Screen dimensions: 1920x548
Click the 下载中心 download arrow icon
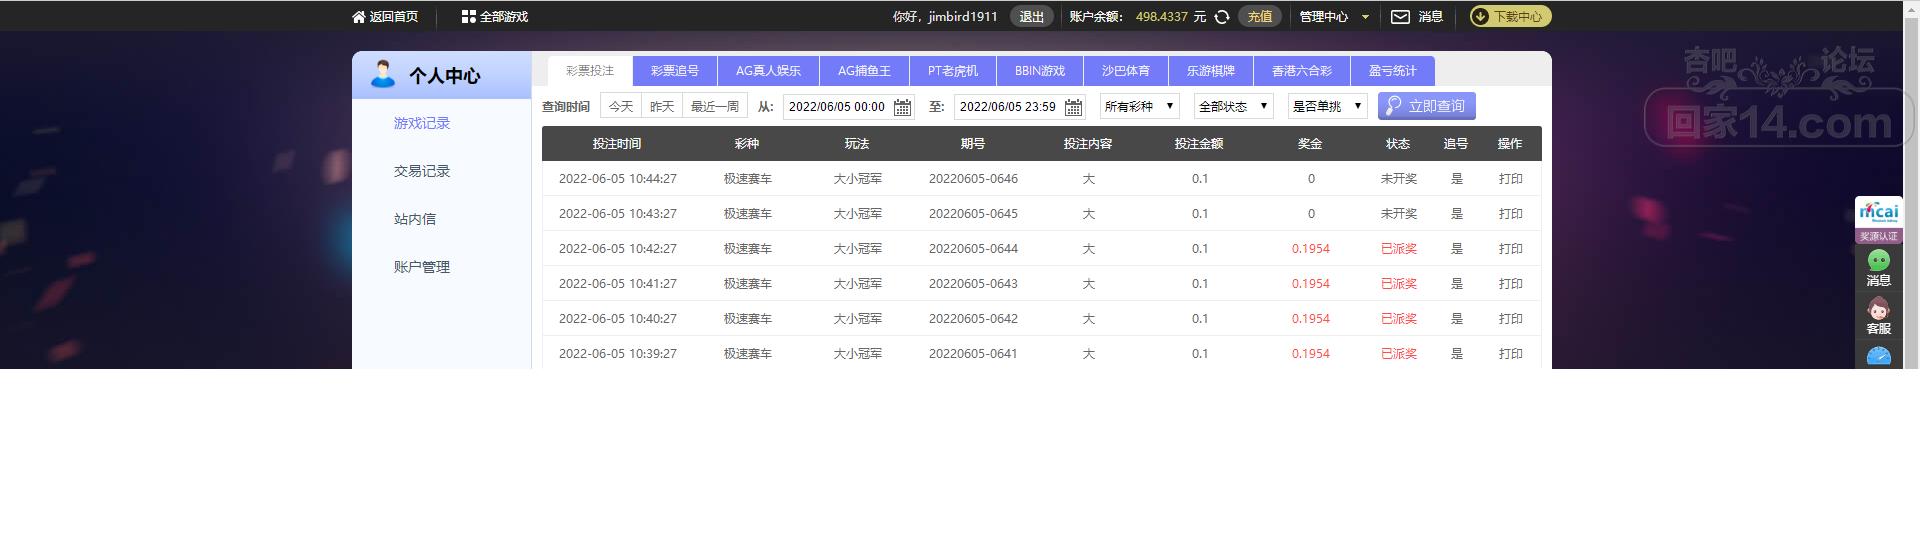pos(1481,17)
